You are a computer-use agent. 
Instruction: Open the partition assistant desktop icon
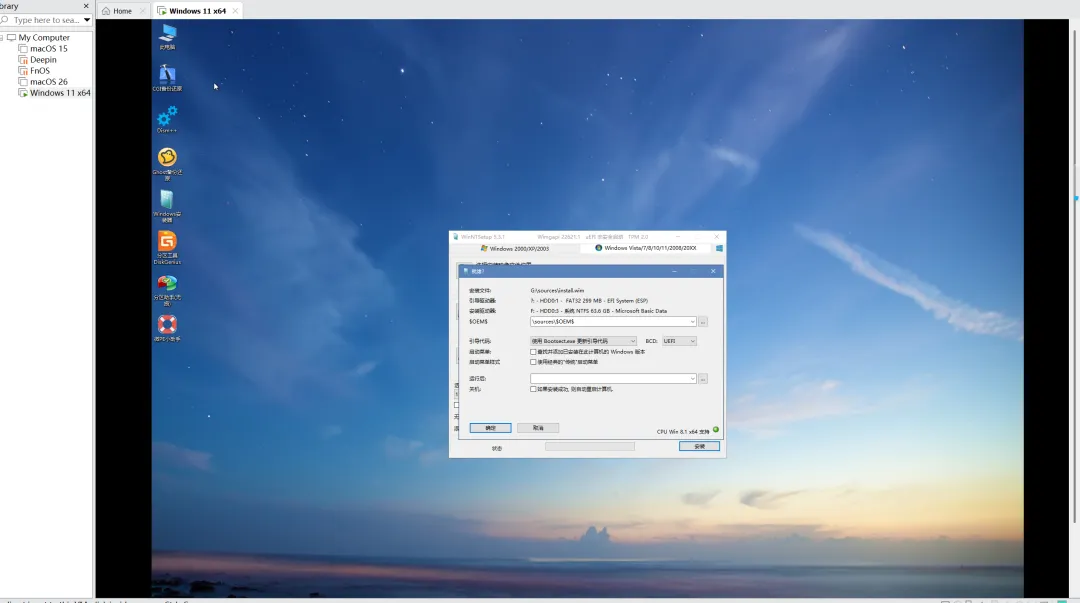(x=167, y=290)
